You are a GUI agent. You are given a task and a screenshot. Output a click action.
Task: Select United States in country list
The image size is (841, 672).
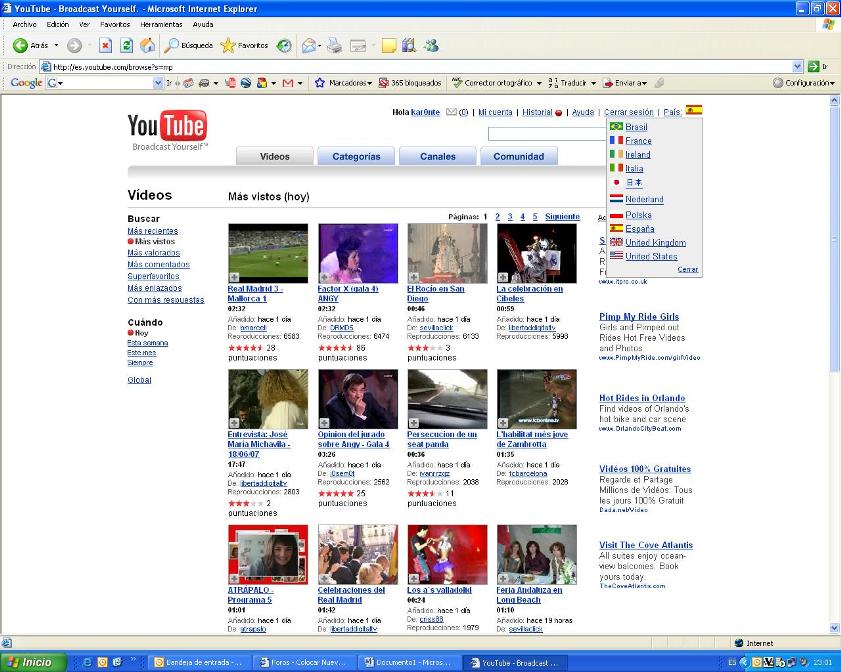(651, 256)
